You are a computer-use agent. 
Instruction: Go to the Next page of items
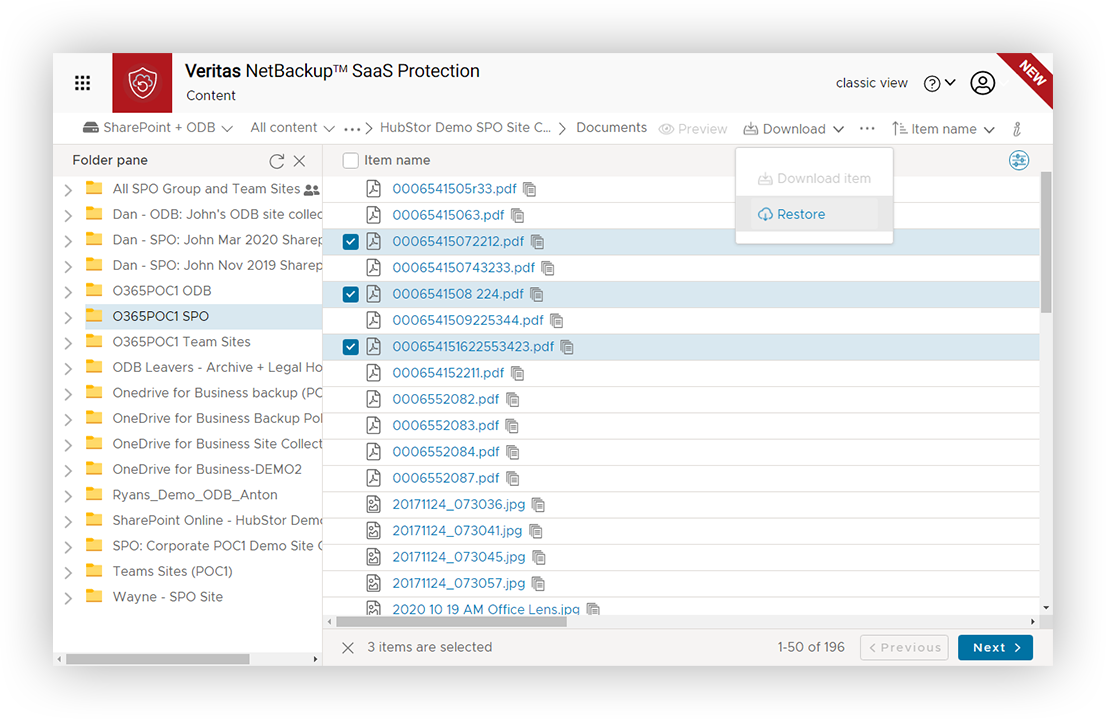click(x=995, y=647)
